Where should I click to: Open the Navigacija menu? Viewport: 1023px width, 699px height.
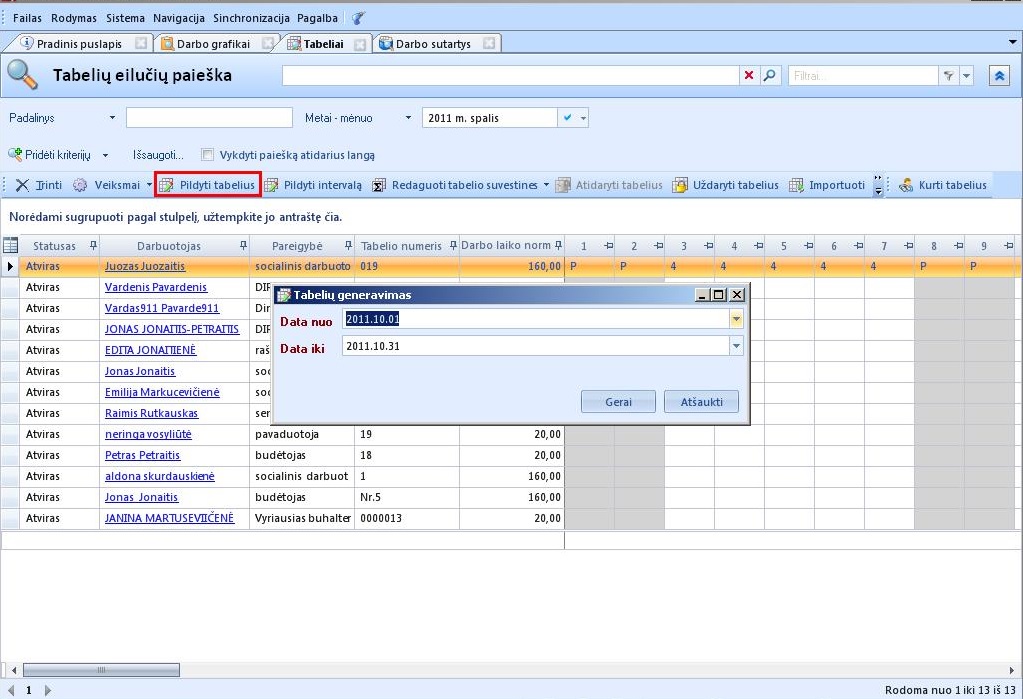pos(179,18)
